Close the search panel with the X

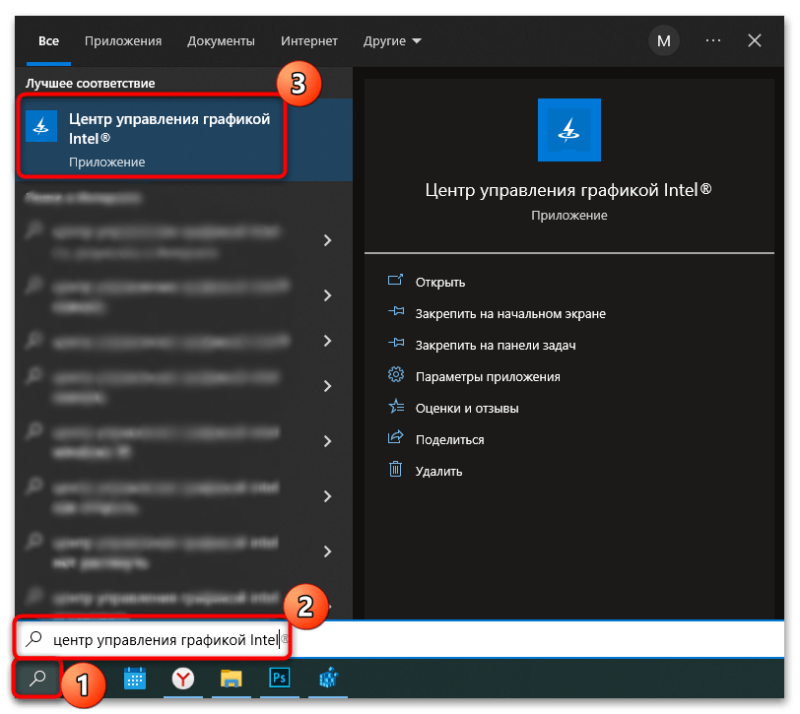click(754, 41)
